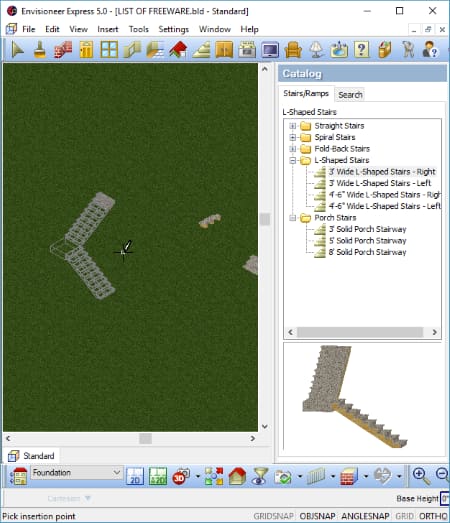Toggle ORTHO in status bar
This screenshot has height=523, width=450.
[433, 516]
